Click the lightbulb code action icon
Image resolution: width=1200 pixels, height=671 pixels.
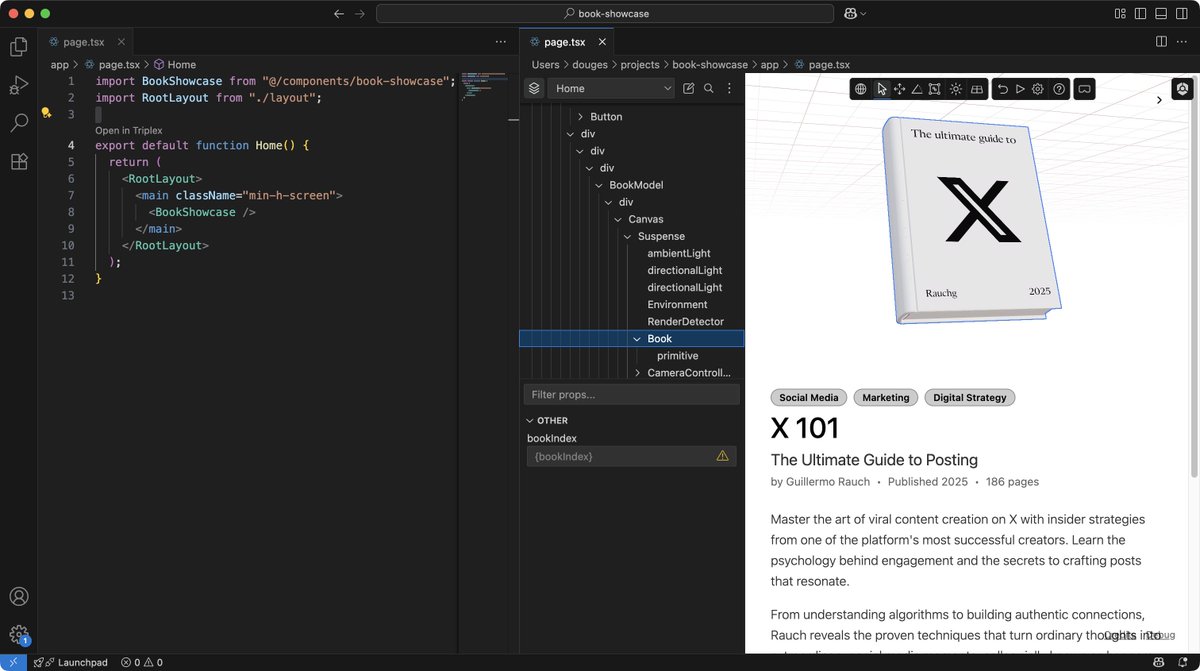point(45,113)
